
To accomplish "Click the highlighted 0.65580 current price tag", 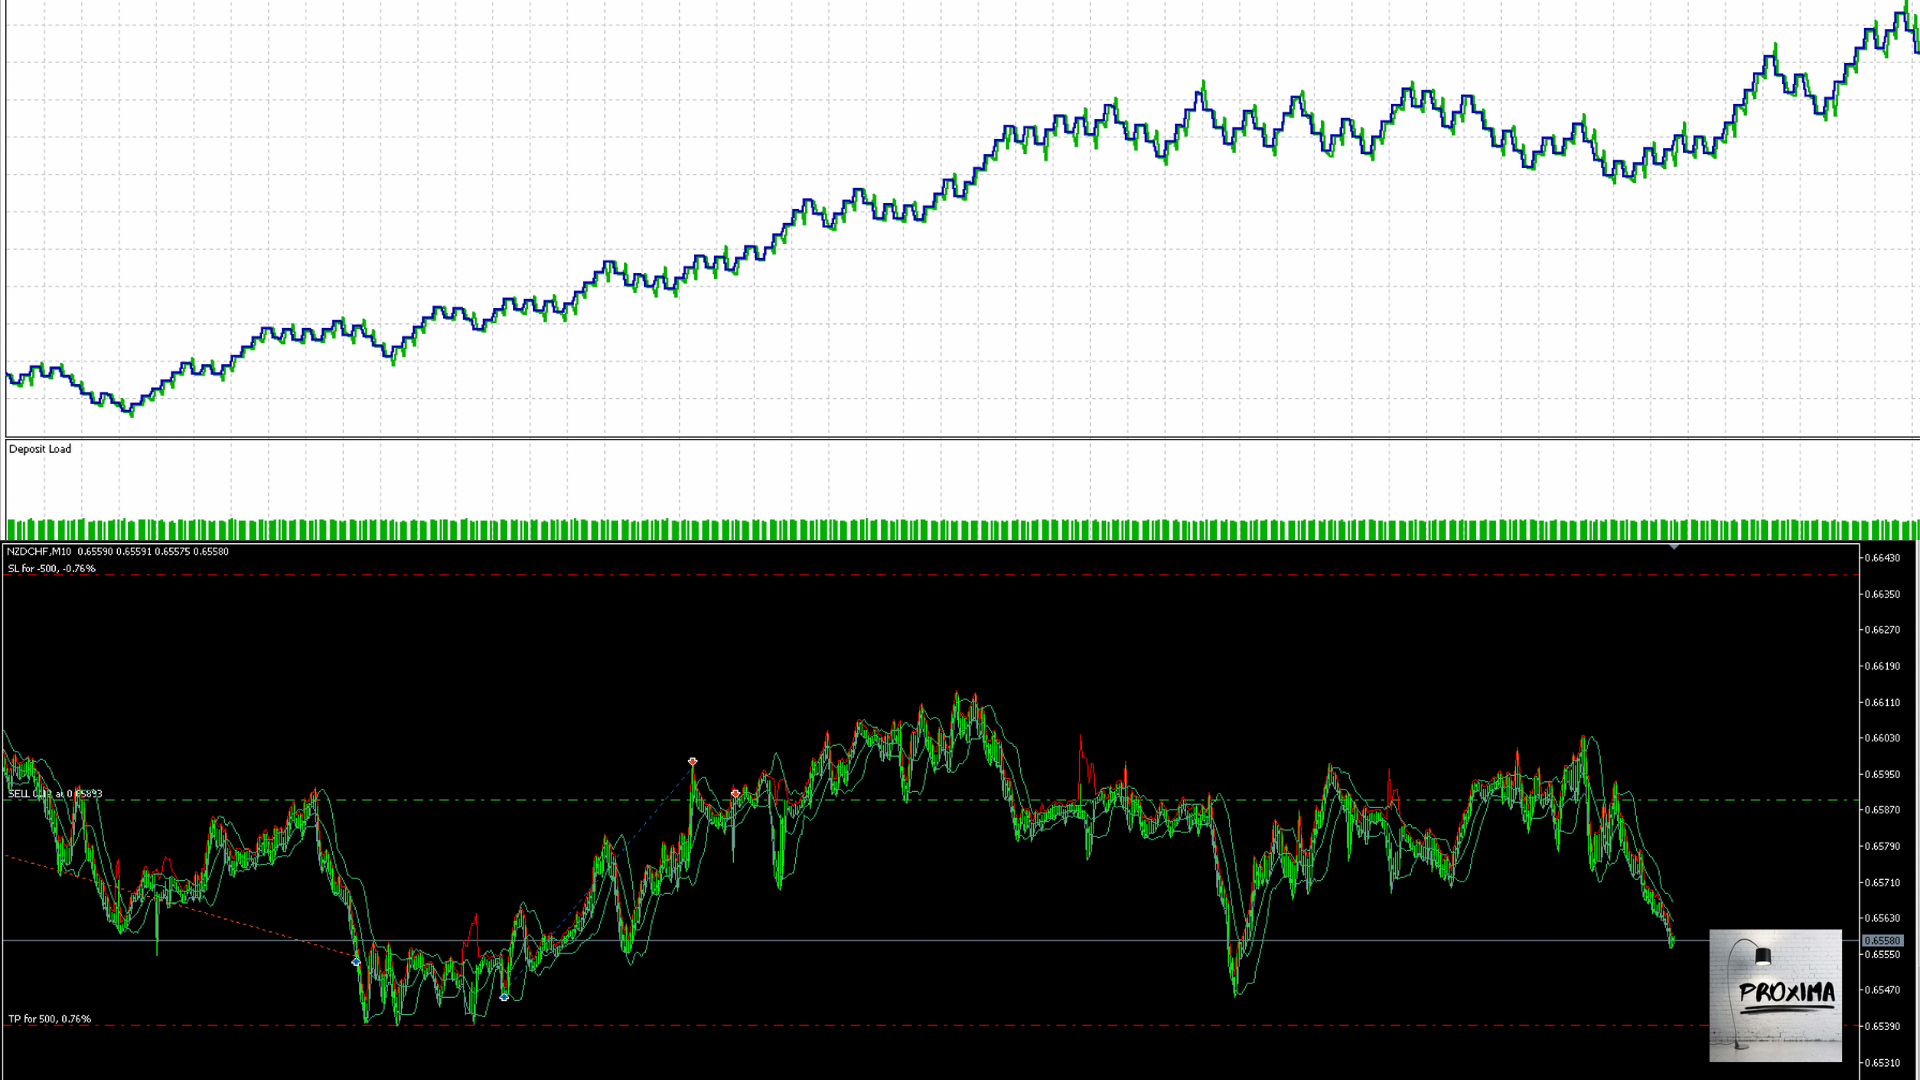I will pyautogui.click(x=1883, y=941).
